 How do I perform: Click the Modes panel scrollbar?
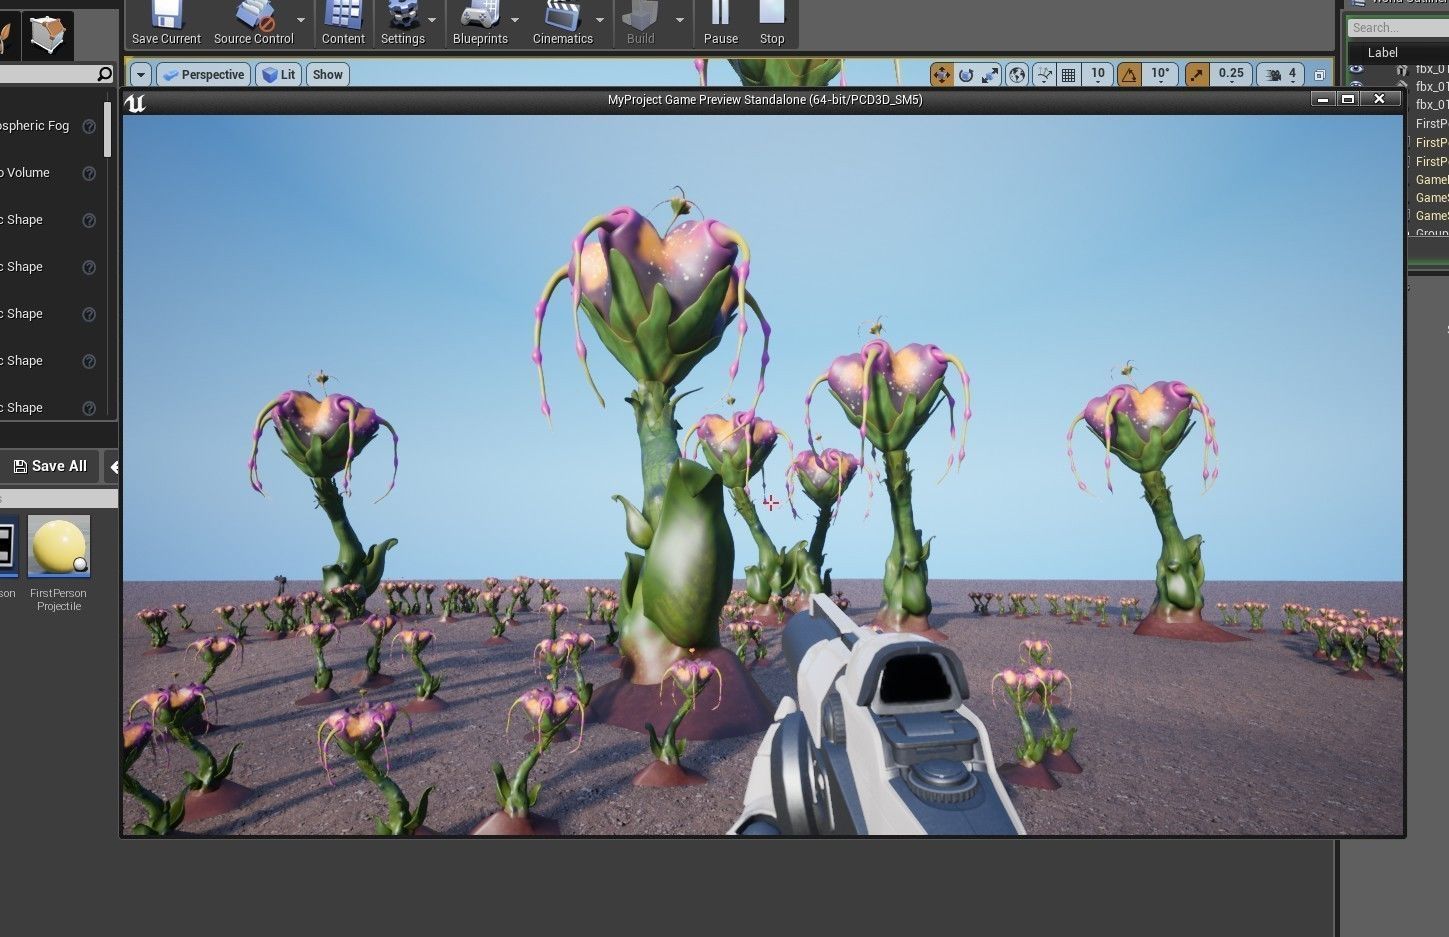coord(108,128)
